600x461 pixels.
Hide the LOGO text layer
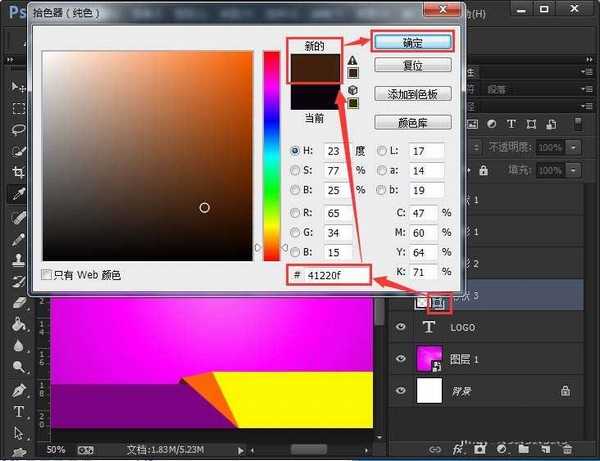(400, 327)
